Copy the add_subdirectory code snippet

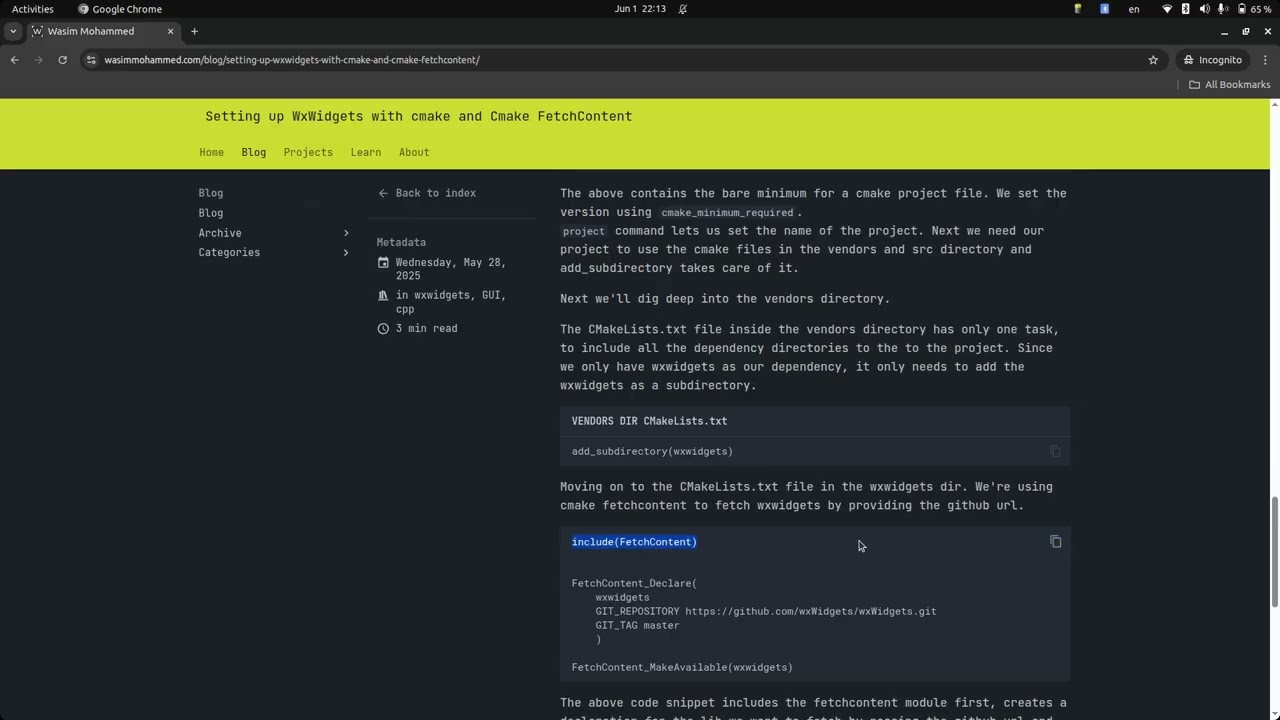pos(1055,451)
